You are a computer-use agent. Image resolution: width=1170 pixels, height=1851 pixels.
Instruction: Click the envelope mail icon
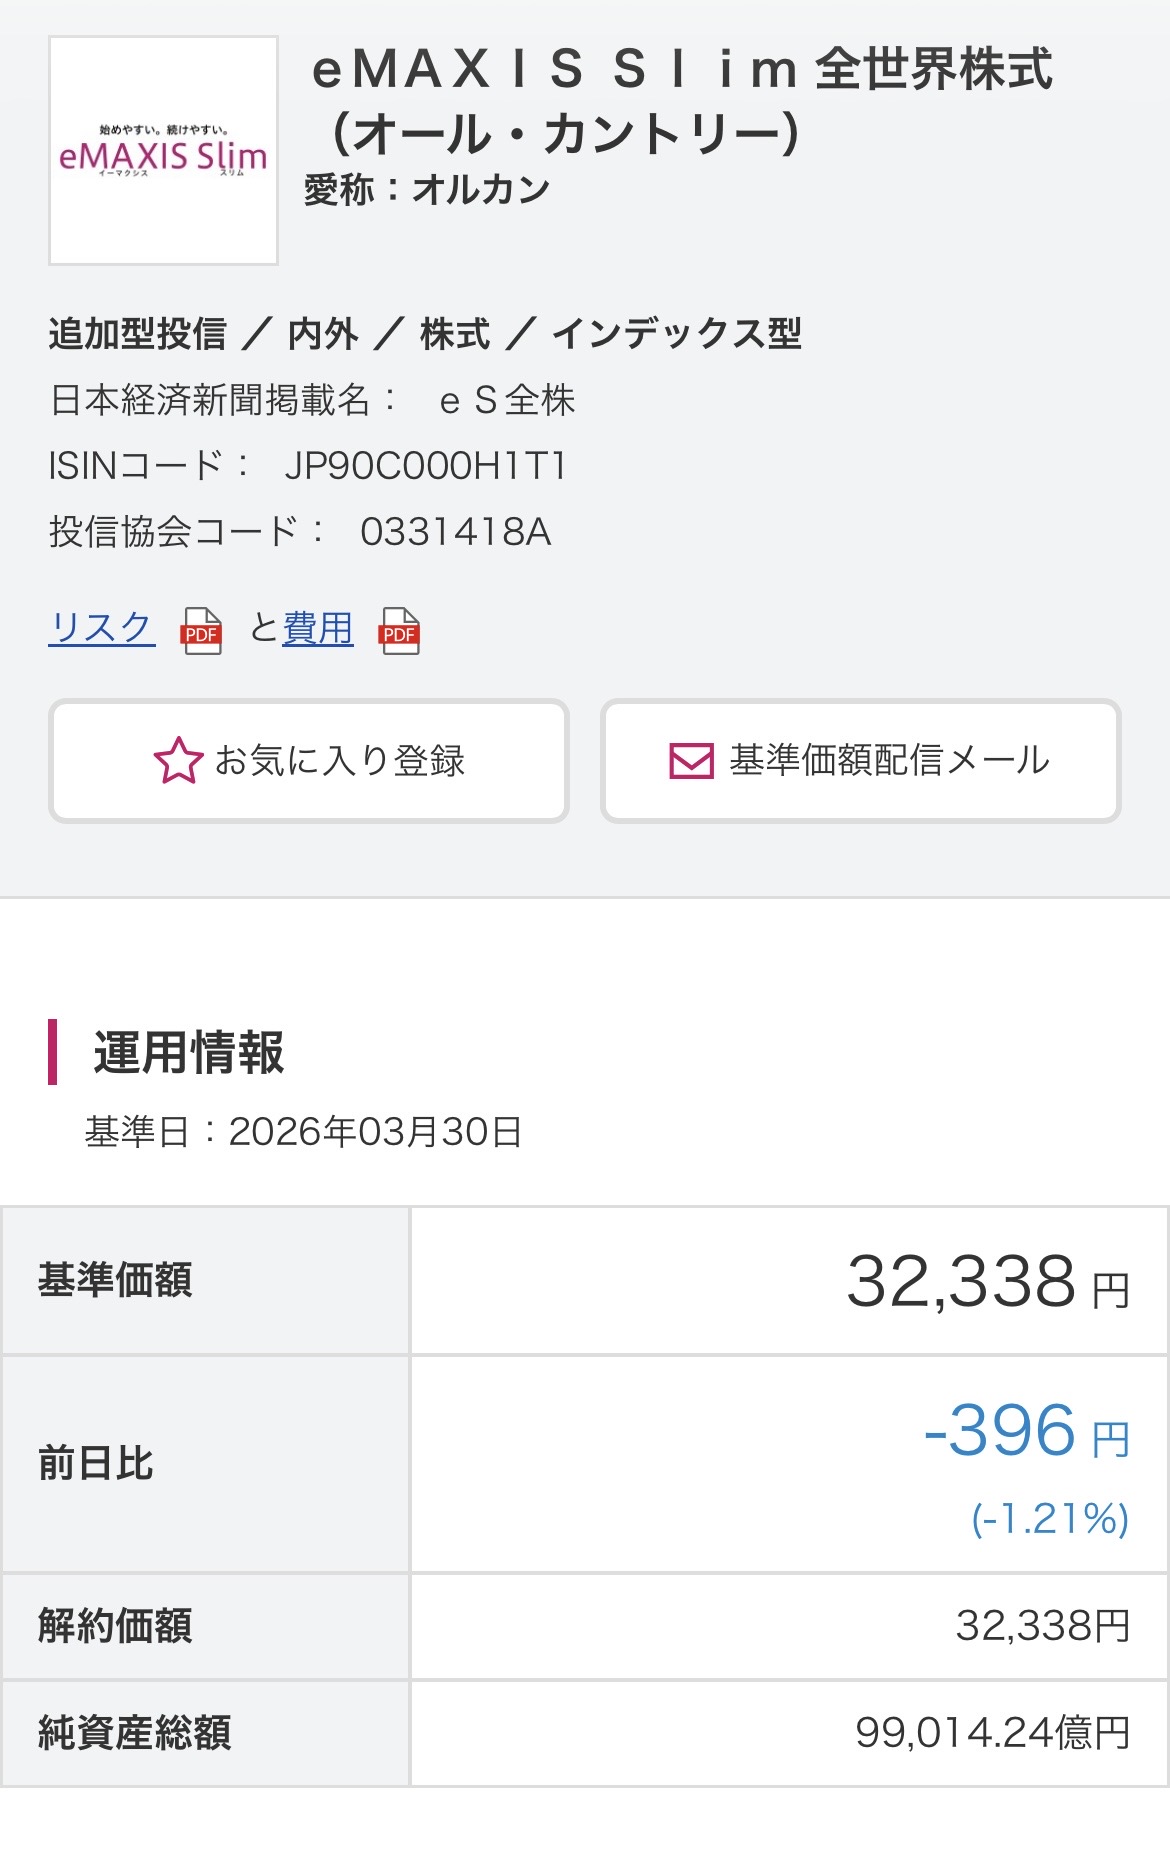click(x=691, y=760)
